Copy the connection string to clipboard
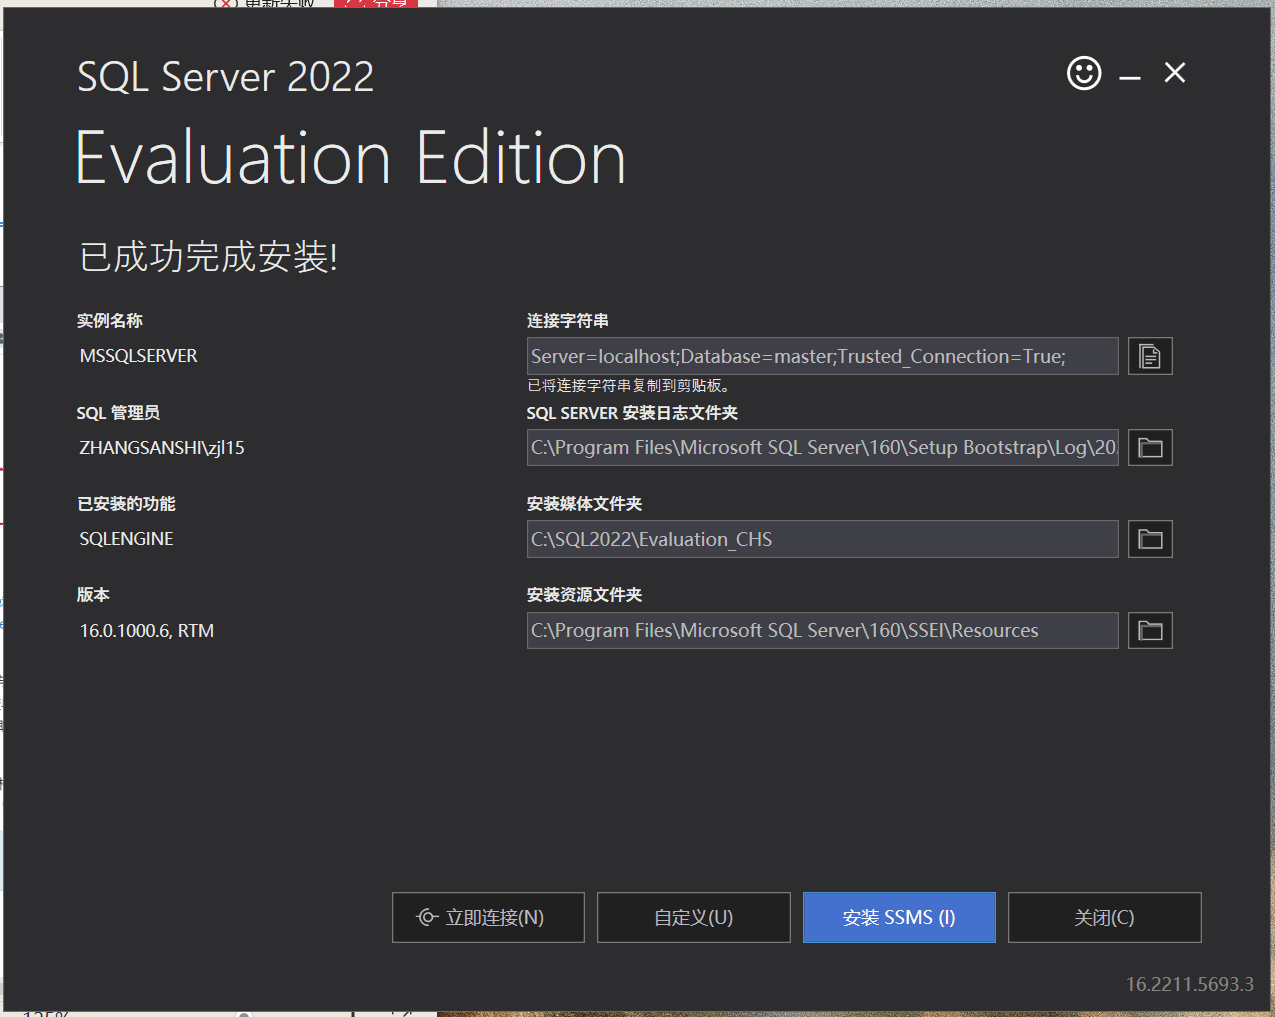The width and height of the screenshot is (1275, 1017). (1150, 356)
